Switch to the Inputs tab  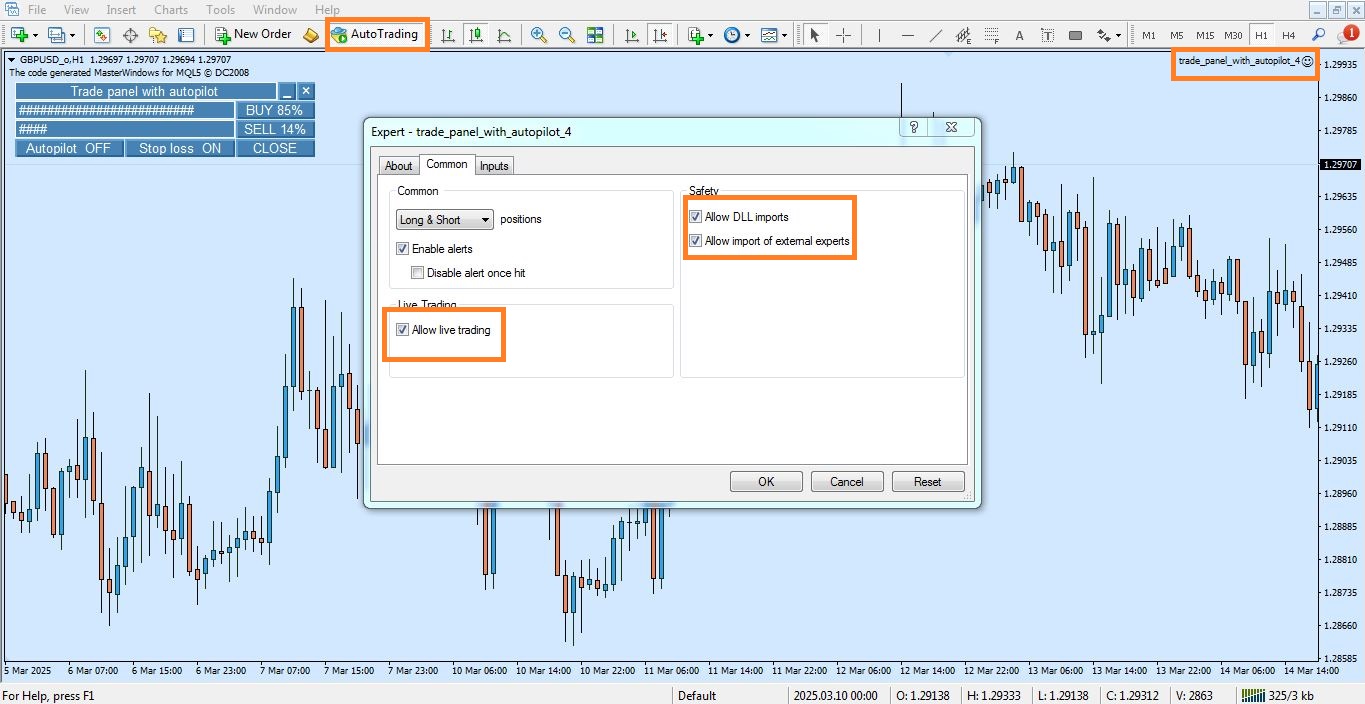[x=494, y=165]
